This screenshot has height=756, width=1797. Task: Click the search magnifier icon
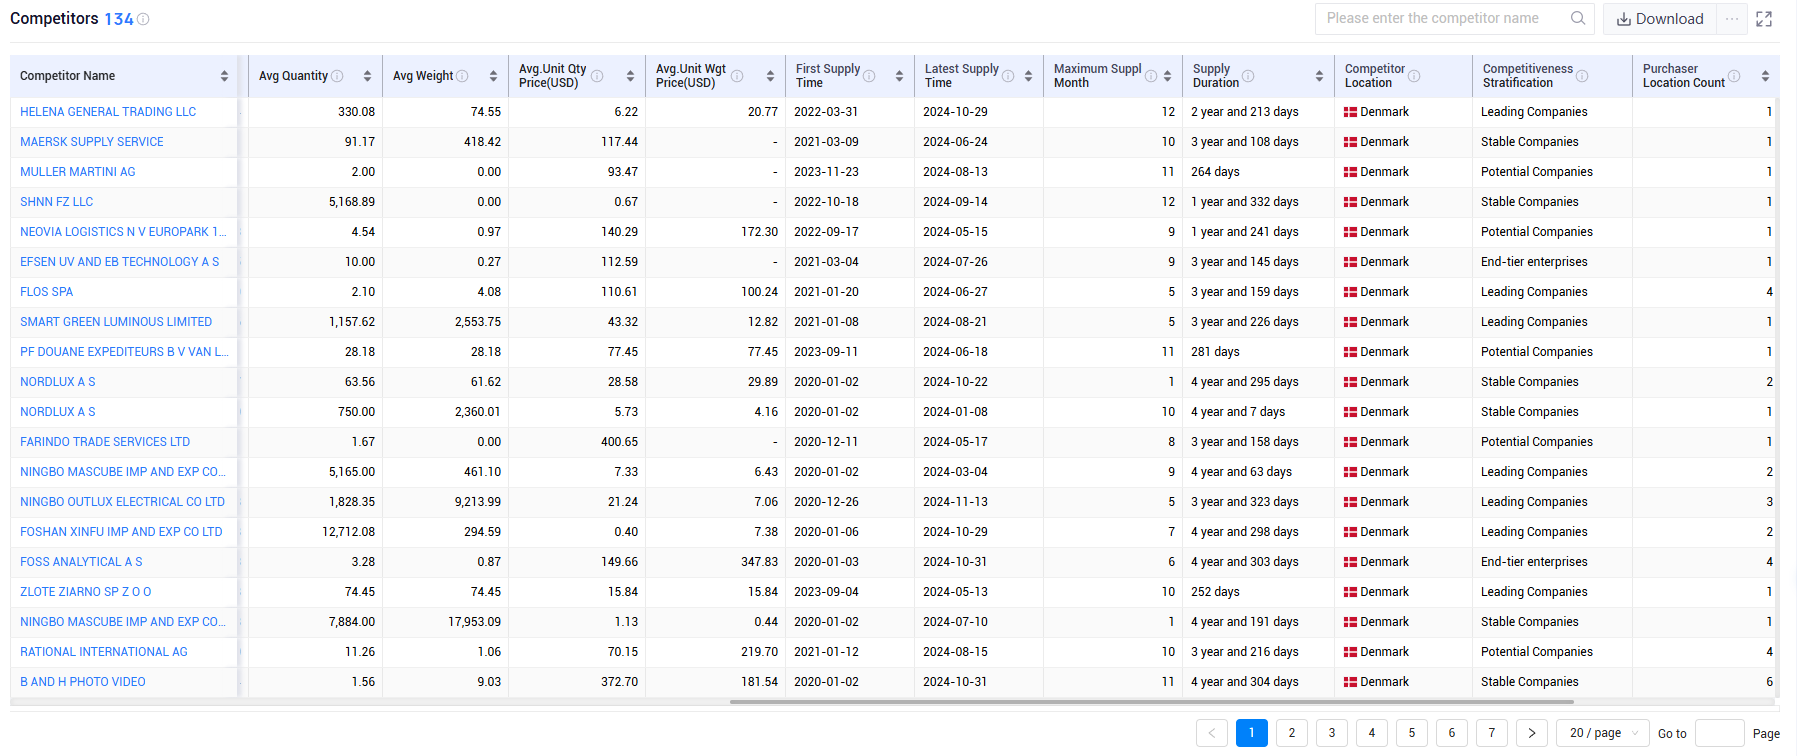[x=1578, y=18]
